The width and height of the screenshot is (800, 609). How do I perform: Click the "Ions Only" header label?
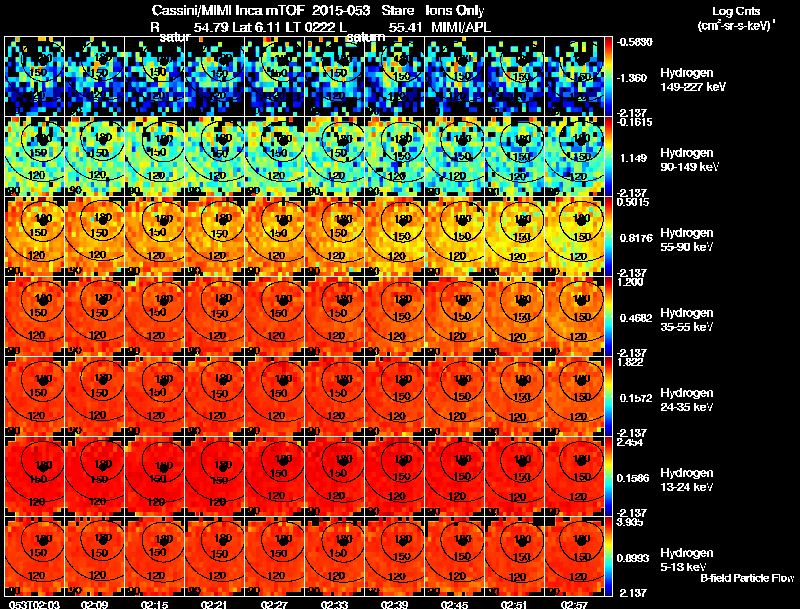(455, 11)
